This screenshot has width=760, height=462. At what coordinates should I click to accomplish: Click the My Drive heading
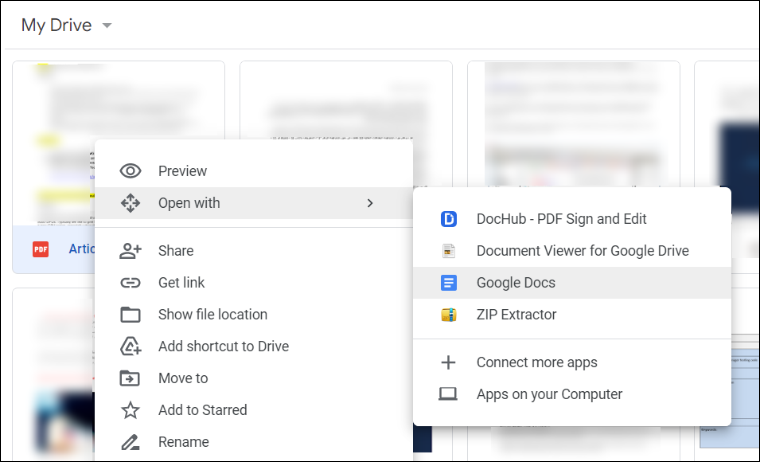(x=56, y=25)
